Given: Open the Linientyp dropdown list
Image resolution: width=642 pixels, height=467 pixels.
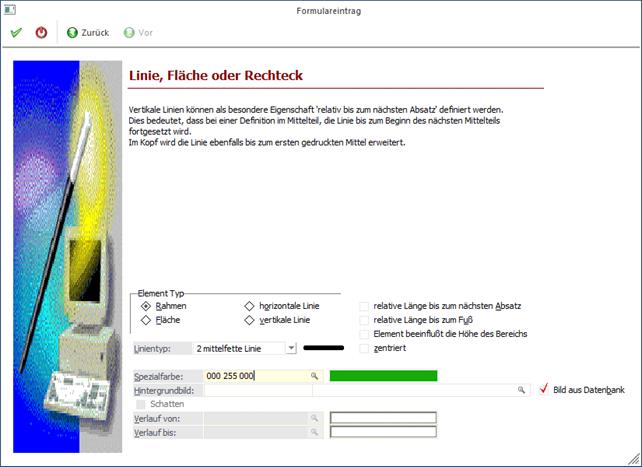Looking at the screenshot, I should [x=291, y=348].
